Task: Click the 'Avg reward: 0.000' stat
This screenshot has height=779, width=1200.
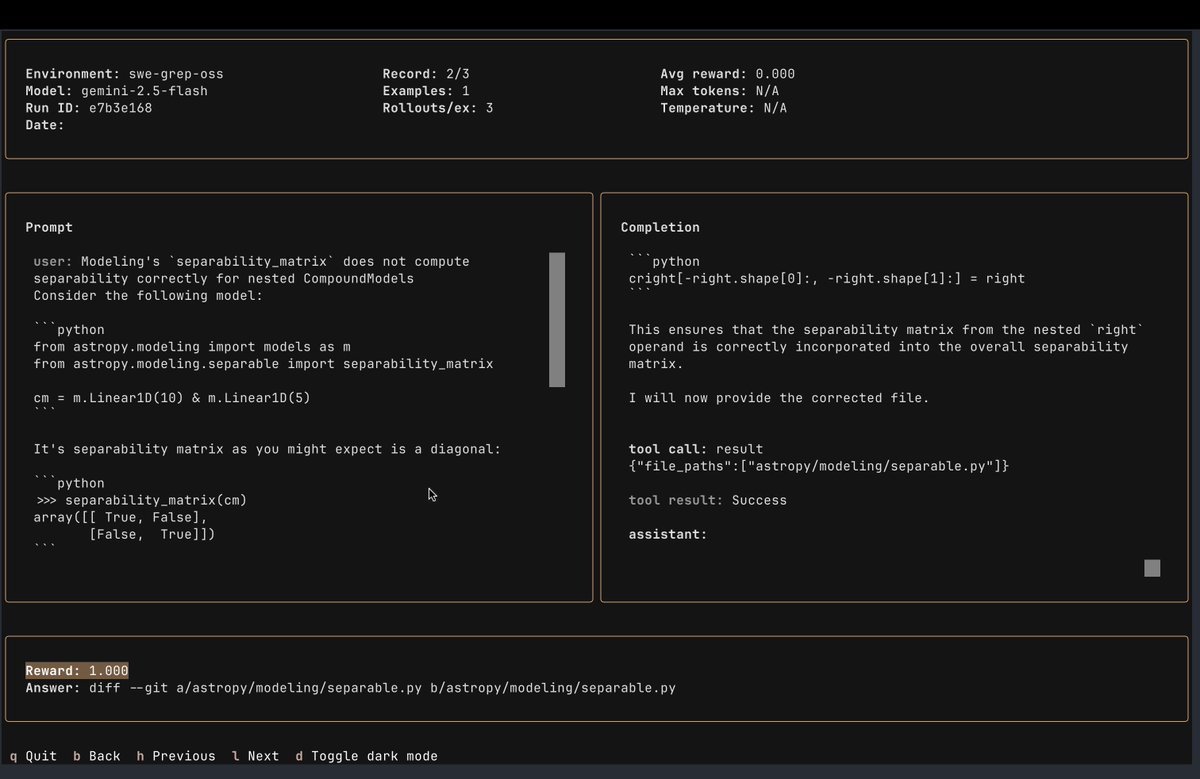Action: pyautogui.click(x=727, y=73)
